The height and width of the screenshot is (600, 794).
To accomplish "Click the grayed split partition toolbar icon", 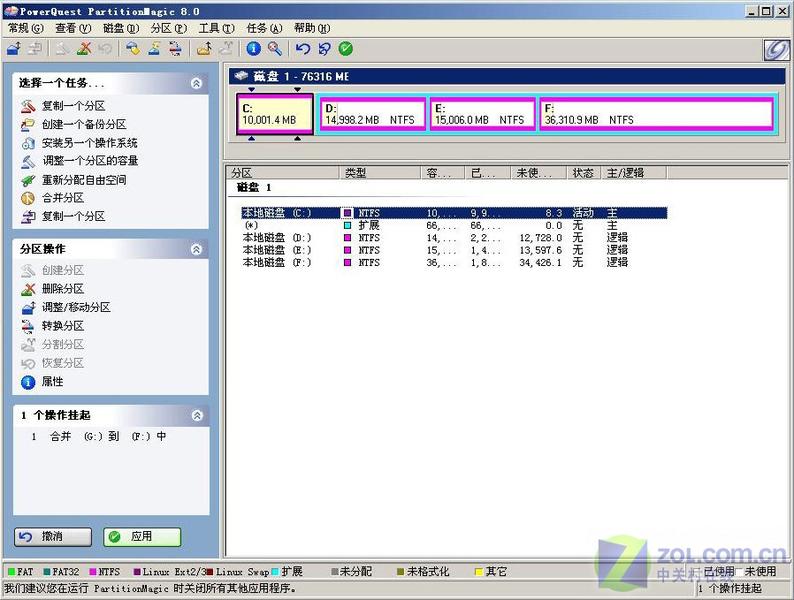I will pos(226,49).
